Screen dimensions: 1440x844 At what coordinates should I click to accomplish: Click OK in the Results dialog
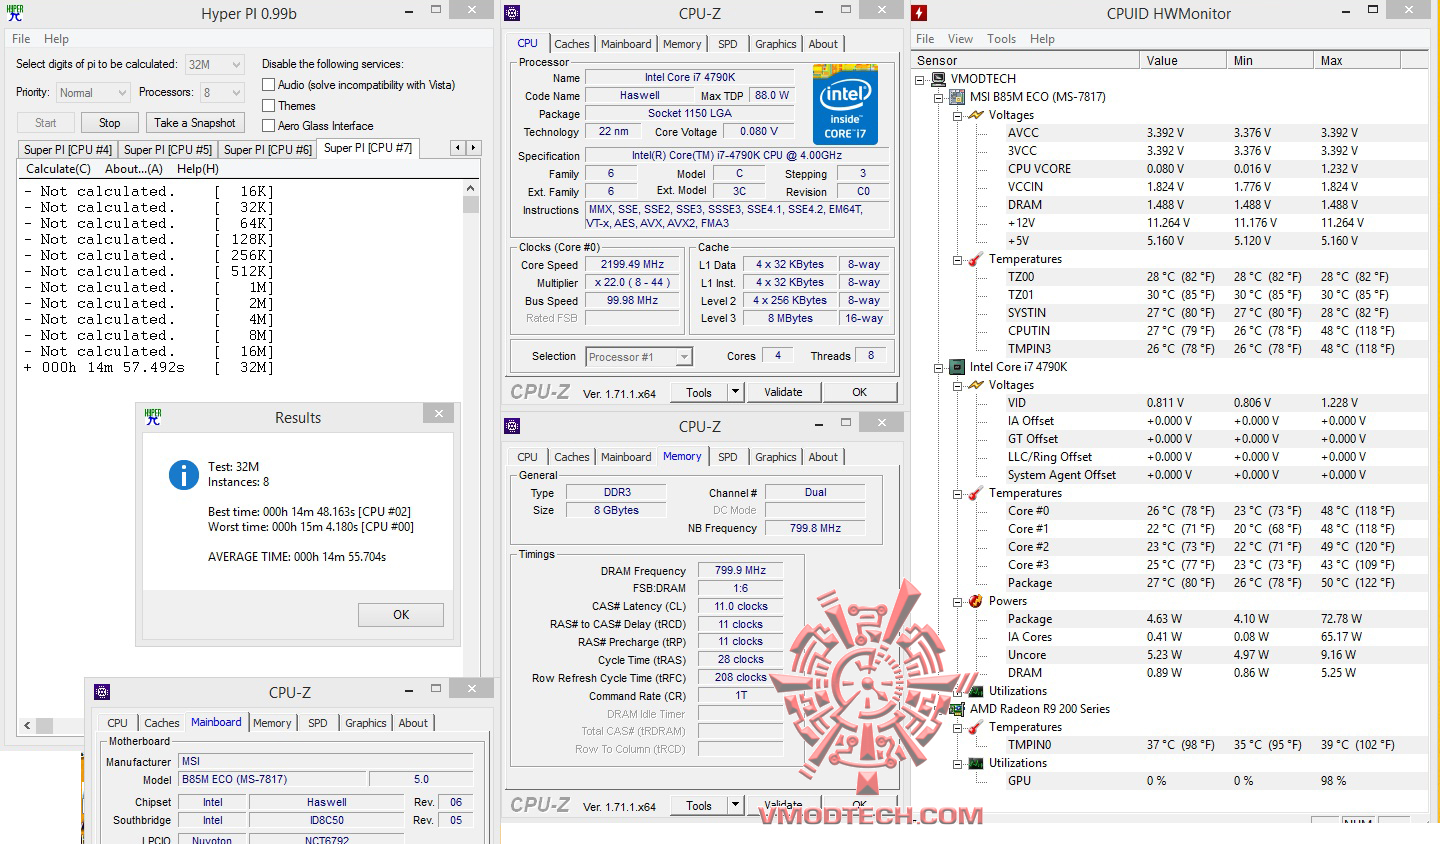[401, 615]
